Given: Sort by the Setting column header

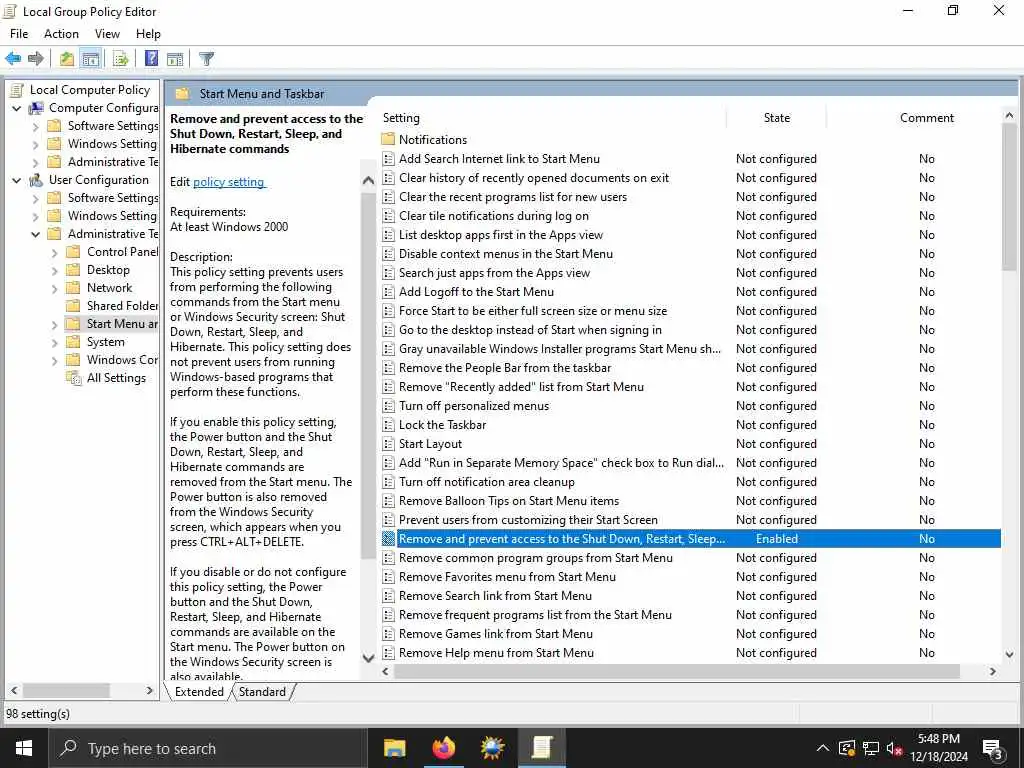Looking at the screenshot, I should pyautogui.click(x=552, y=118).
